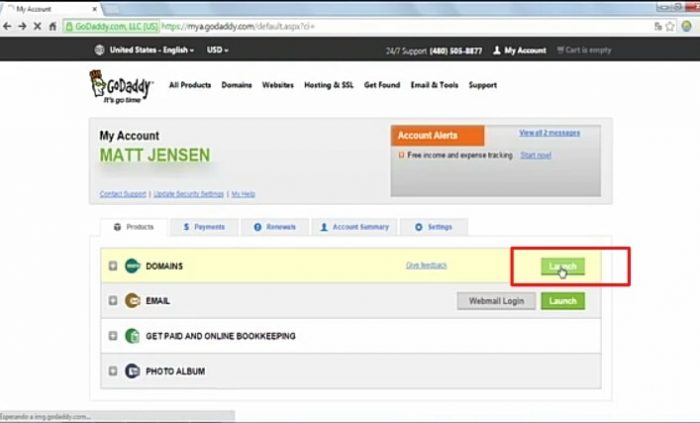Screen dimensions: 700x423
Task: Open the browser menu icon at toolbar end
Action: 687,26
